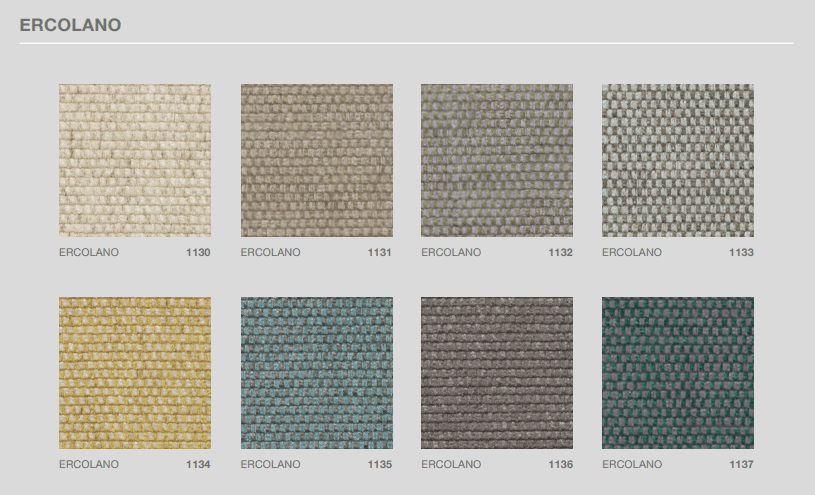Click the code number 1132
815x495 pixels.
560,253
